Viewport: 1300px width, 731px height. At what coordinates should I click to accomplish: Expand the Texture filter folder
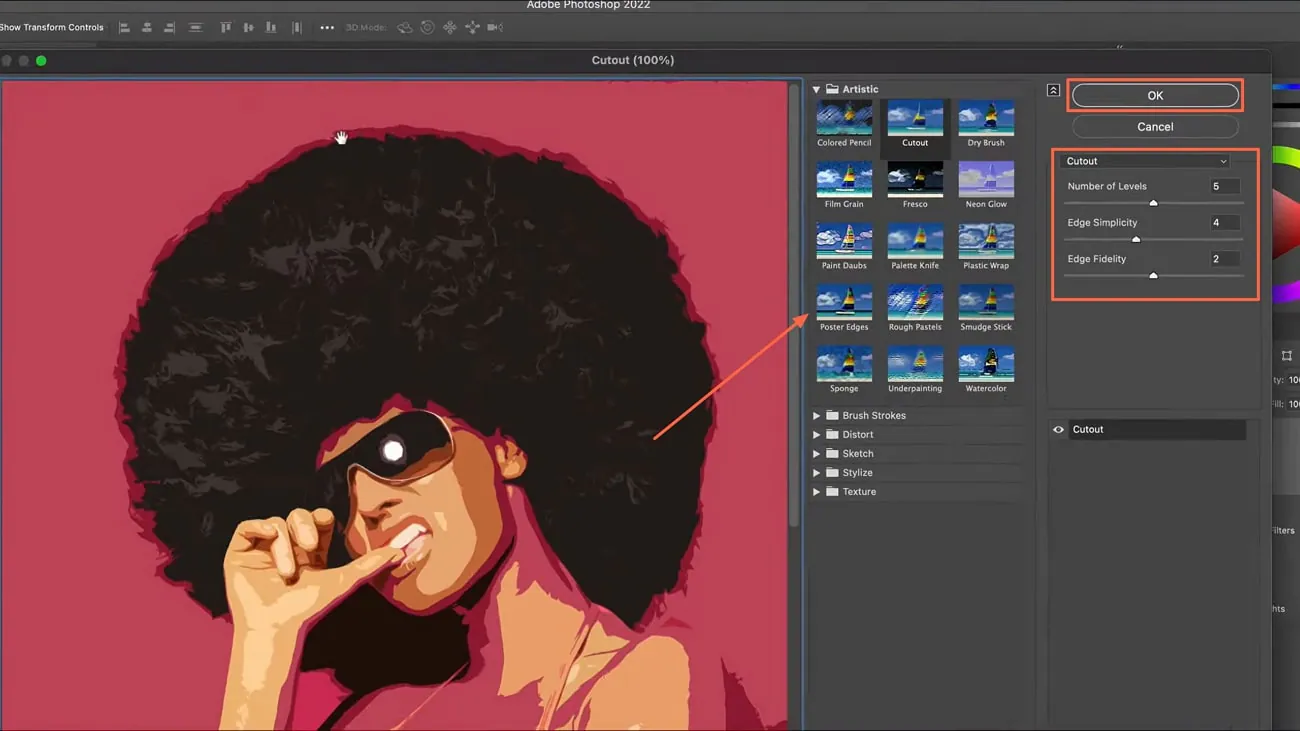point(816,491)
